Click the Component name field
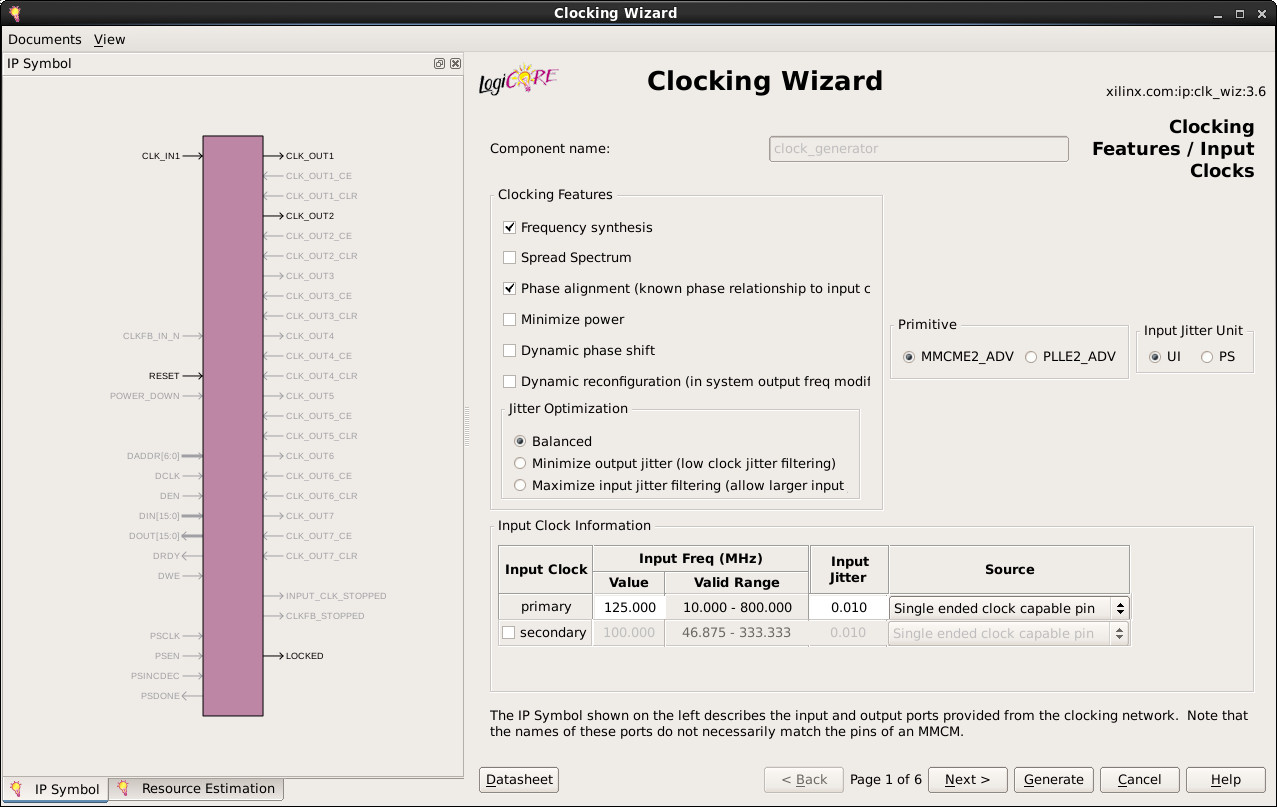 [919, 148]
